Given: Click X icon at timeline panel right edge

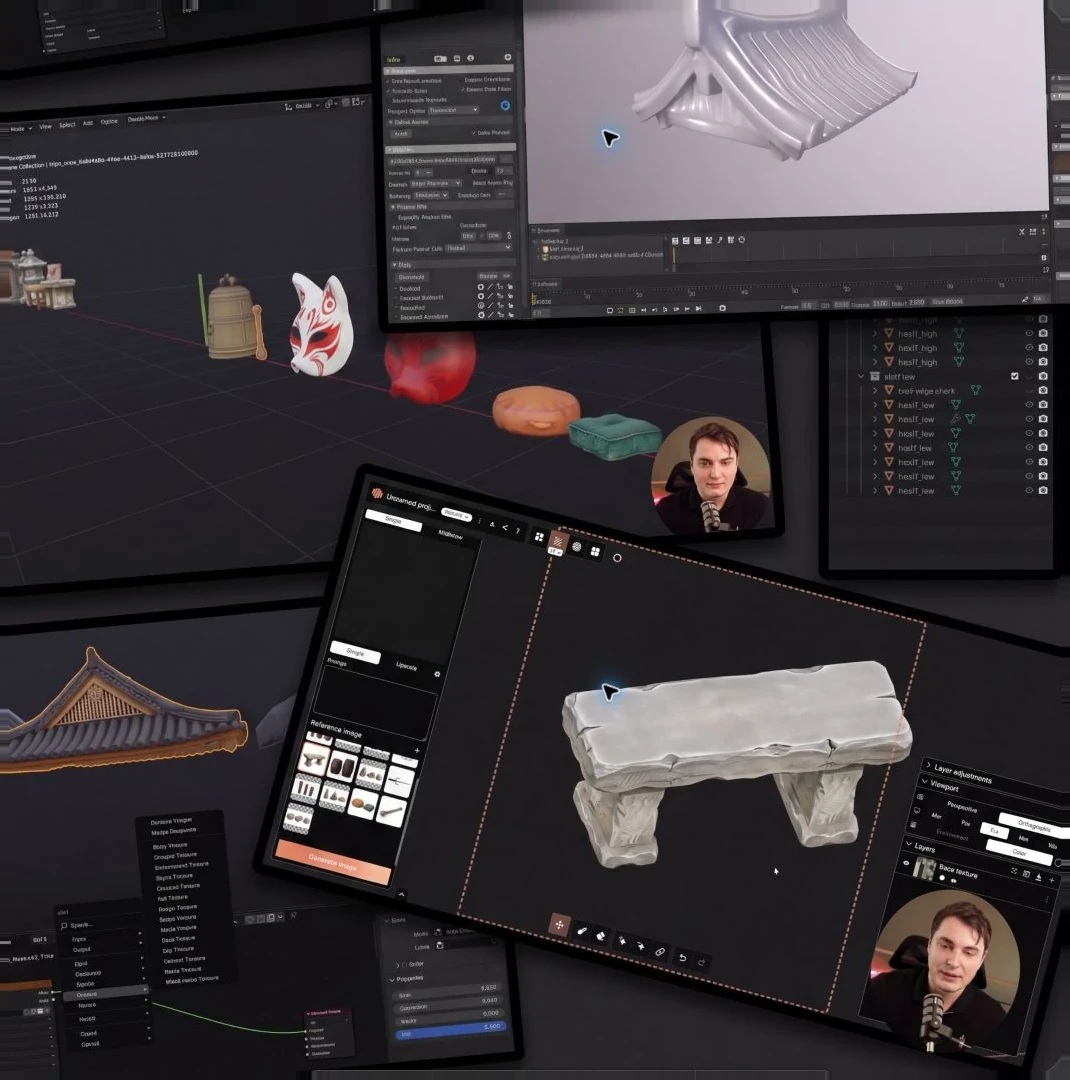Looking at the screenshot, I should point(1022,232).
